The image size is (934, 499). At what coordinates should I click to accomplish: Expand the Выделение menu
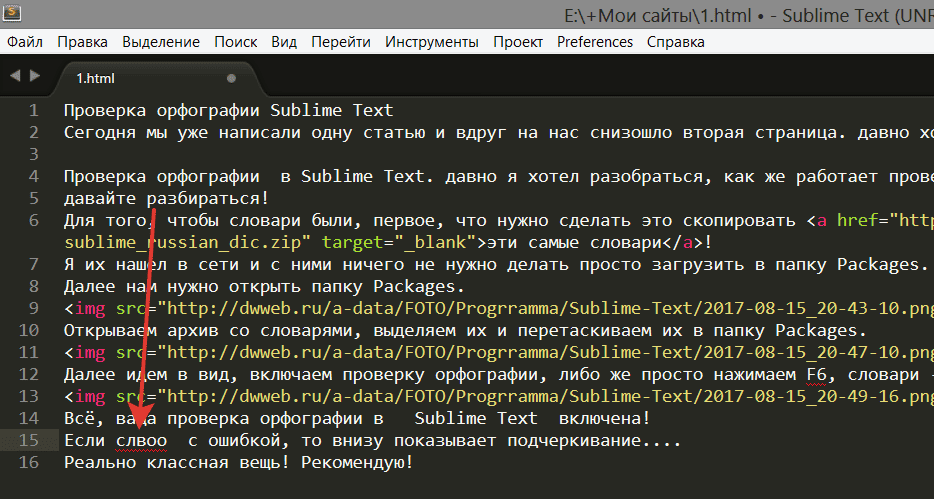pos(161,42)
